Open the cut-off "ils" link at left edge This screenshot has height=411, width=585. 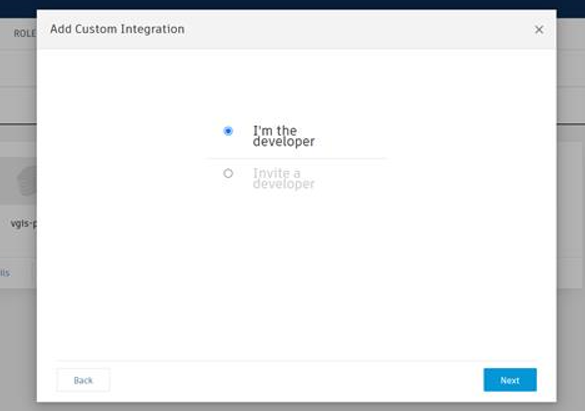click(5, 273)
